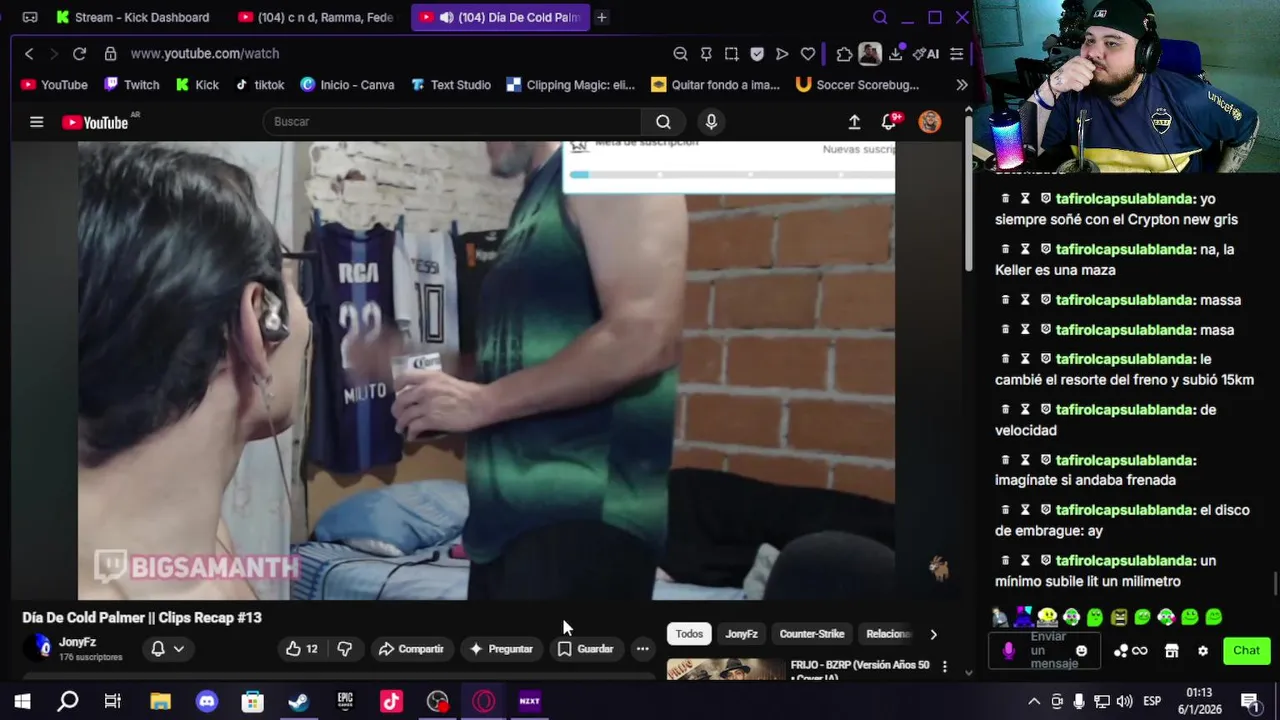The image size is (1280, 720).
Task: Open the Inicio - Canva bookmark
Action: click(x=347, y=85)
